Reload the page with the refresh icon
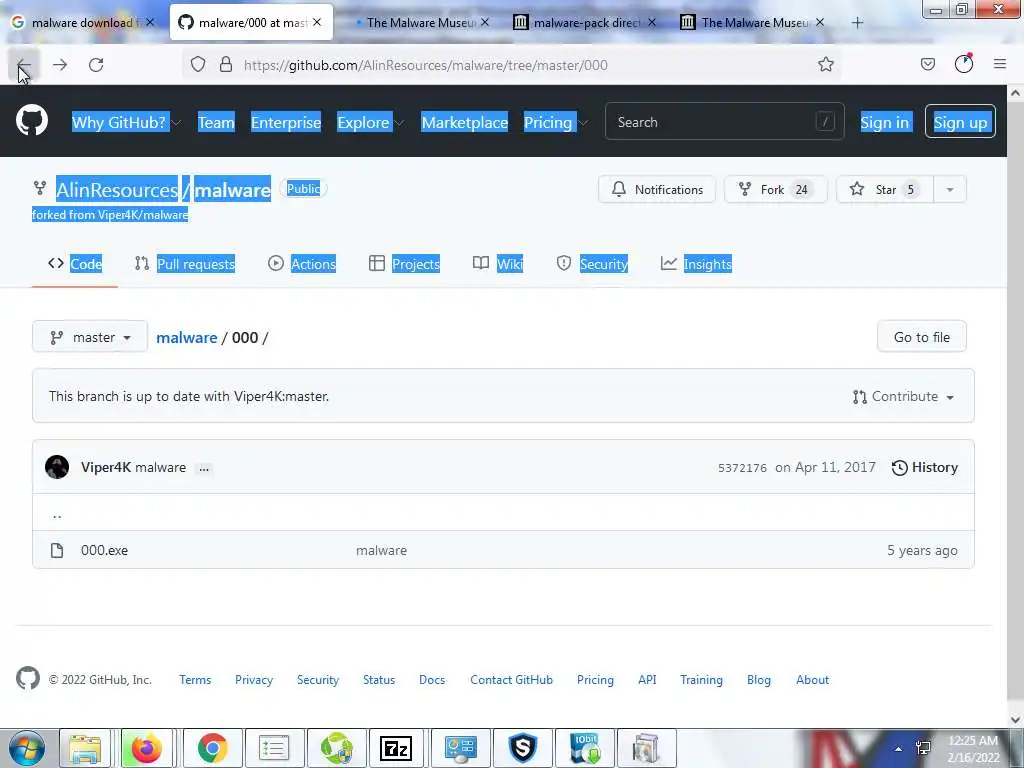The height and width of the screenshot is (768, 1024). pos(96,65)
